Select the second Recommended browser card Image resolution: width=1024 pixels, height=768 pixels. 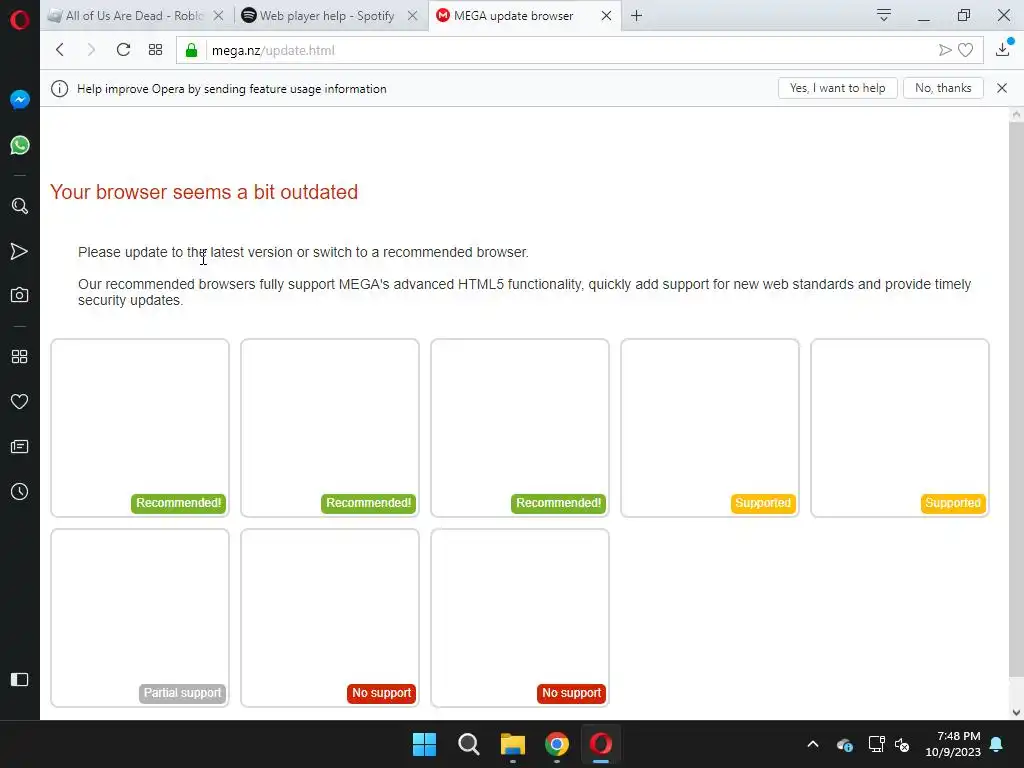[x=330, y=428]
